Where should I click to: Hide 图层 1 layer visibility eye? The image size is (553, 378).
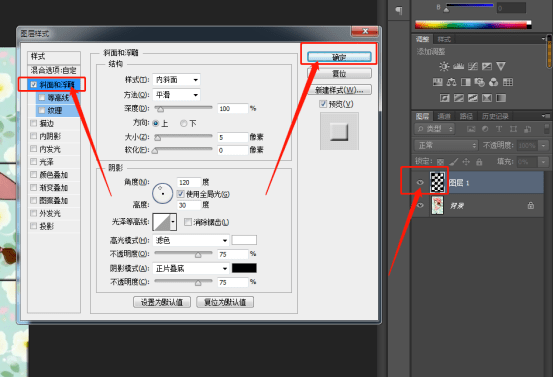pos(420,183)
